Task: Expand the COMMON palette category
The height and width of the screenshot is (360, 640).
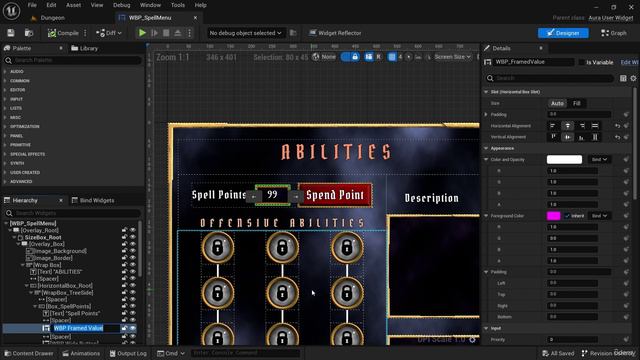Action: (x=5, y=81)
